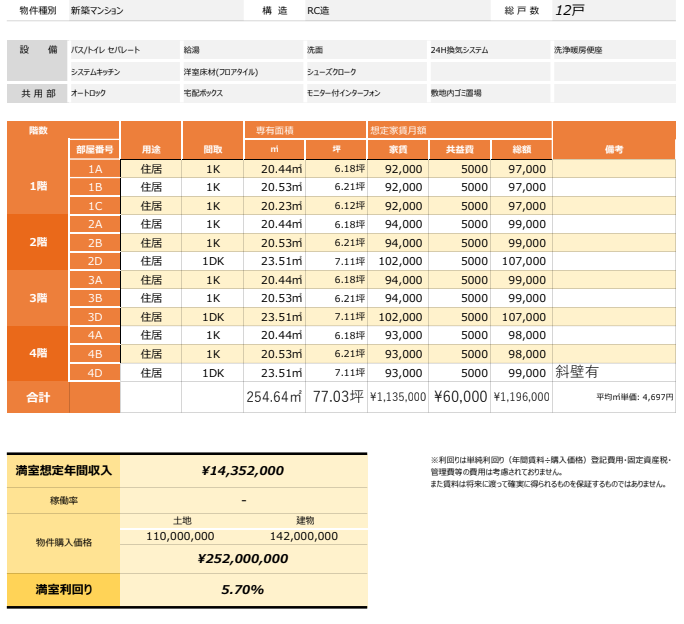Viewport: 684px width, 624px height.
Task: Click total tsubo 77.03坪 cell
Action: point(336,397)
